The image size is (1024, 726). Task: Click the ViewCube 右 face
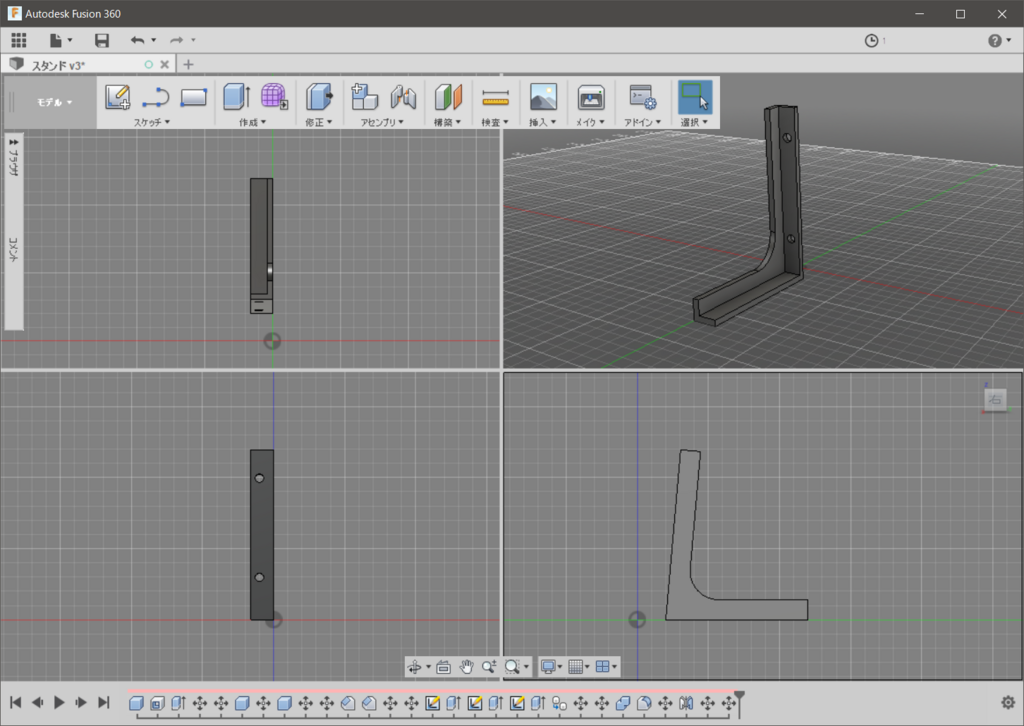click(995, 400)
